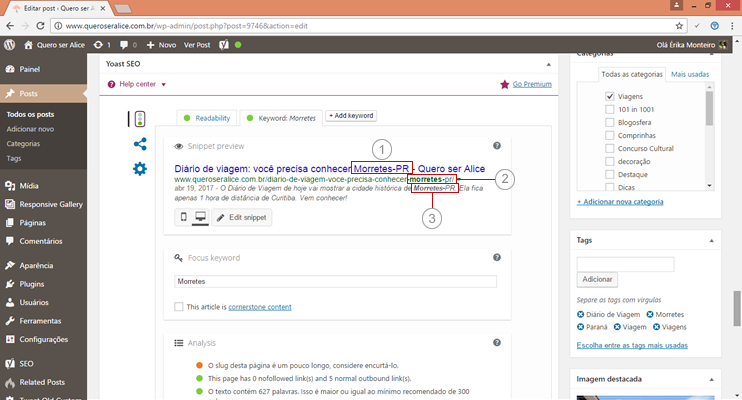Switch to Mais usadas tab
The image size is (742, 400).
pos(690,74)
